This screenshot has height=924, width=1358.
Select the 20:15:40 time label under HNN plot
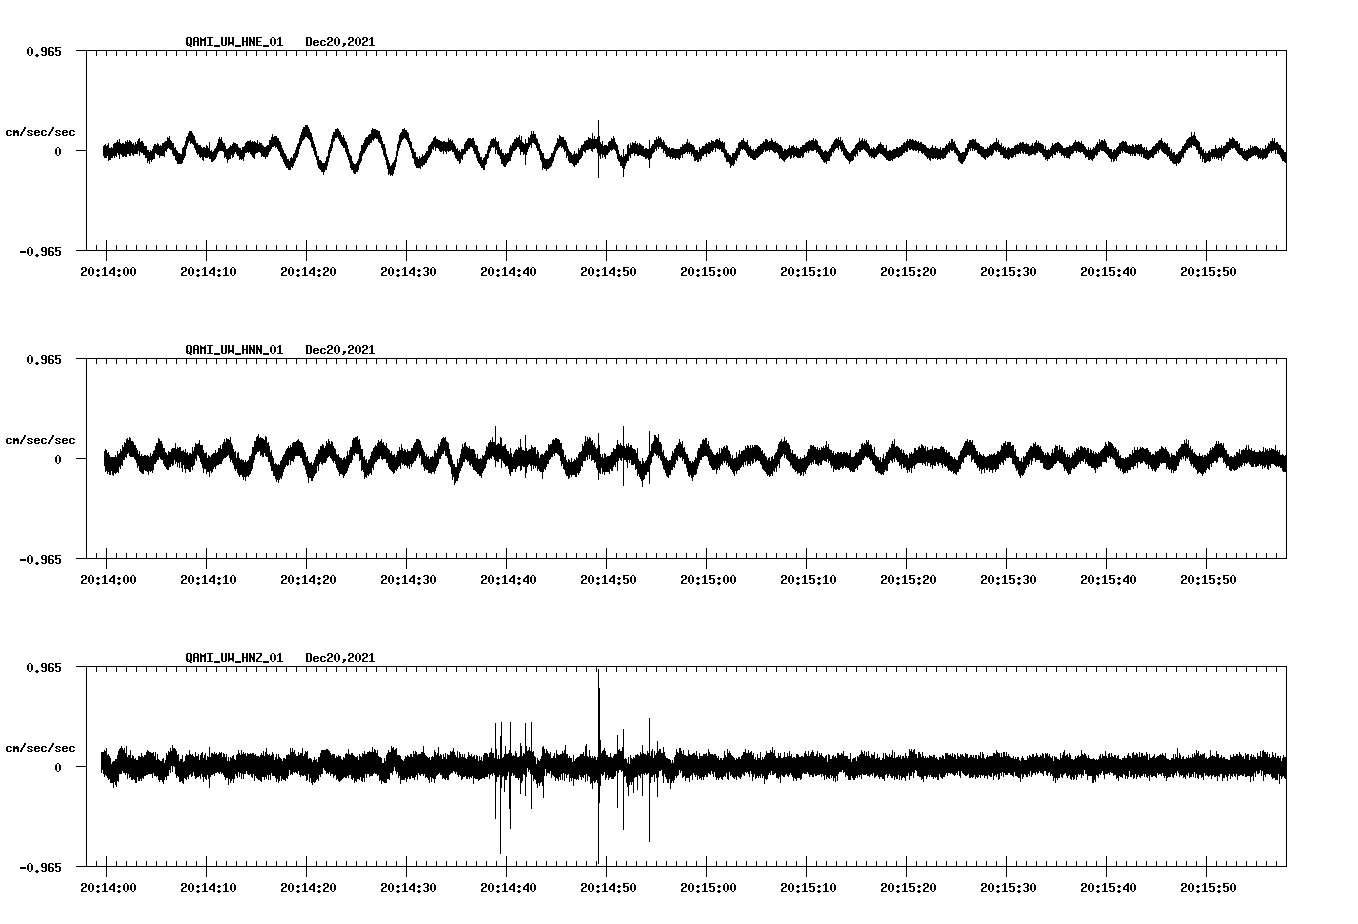click(x=1108, y=580)
